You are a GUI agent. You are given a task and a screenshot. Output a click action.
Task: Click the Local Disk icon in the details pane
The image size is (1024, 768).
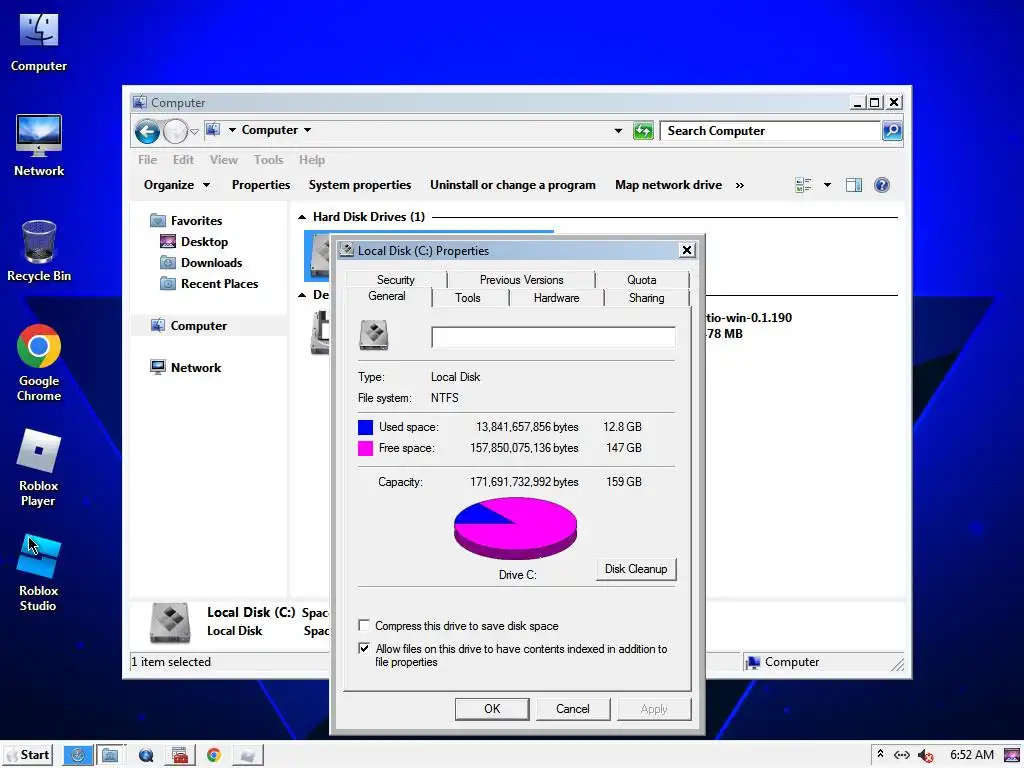click(170, 622)
